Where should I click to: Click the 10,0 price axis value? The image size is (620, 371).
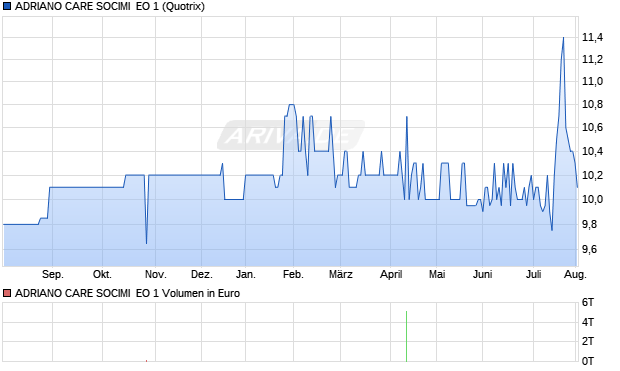coord(592,199)
